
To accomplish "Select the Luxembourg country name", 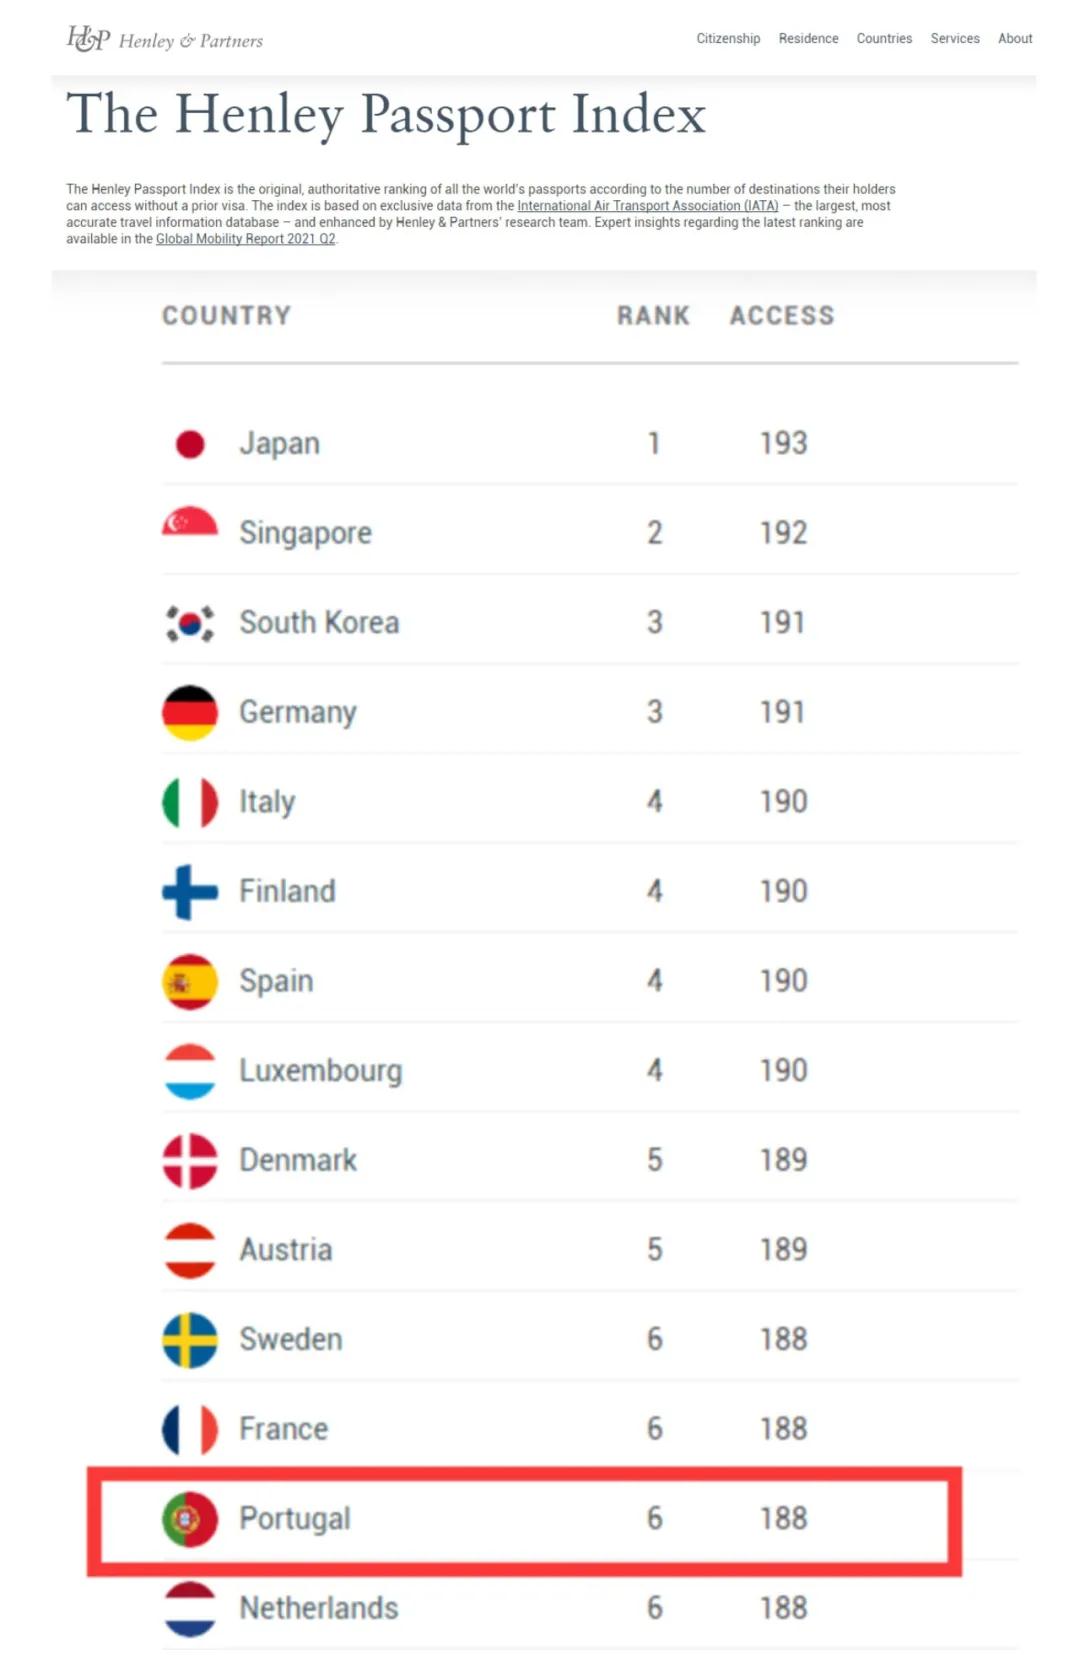I will [x=320, y=1070].
